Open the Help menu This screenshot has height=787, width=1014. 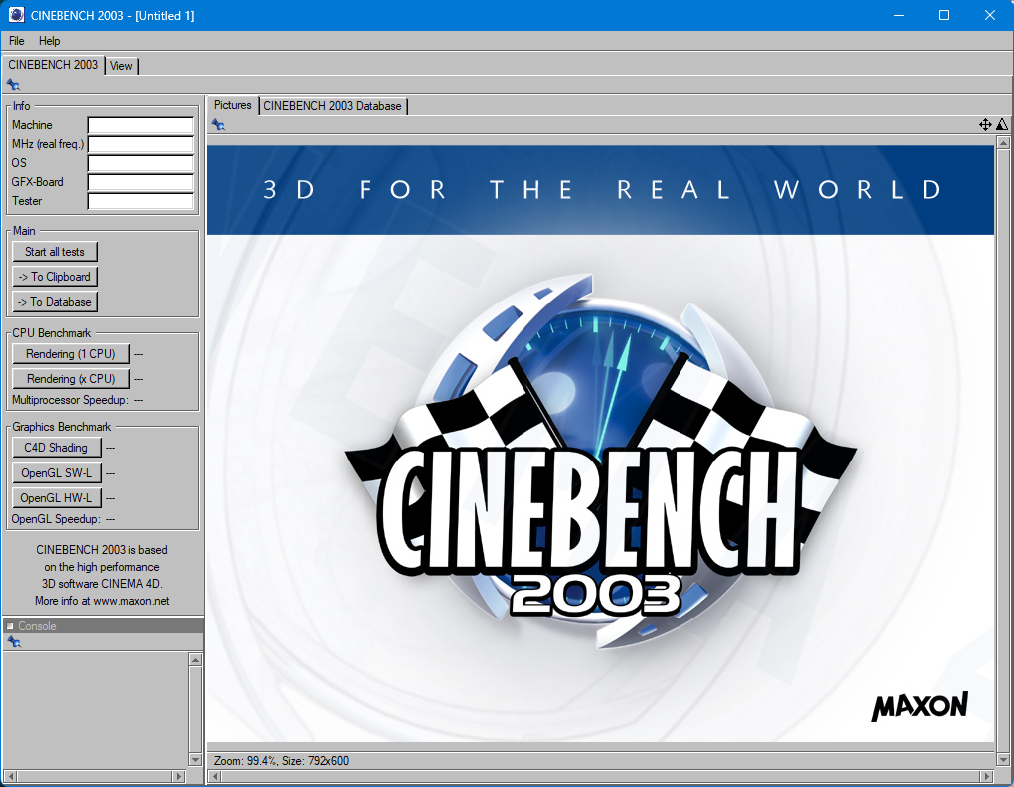coord(50,41)
